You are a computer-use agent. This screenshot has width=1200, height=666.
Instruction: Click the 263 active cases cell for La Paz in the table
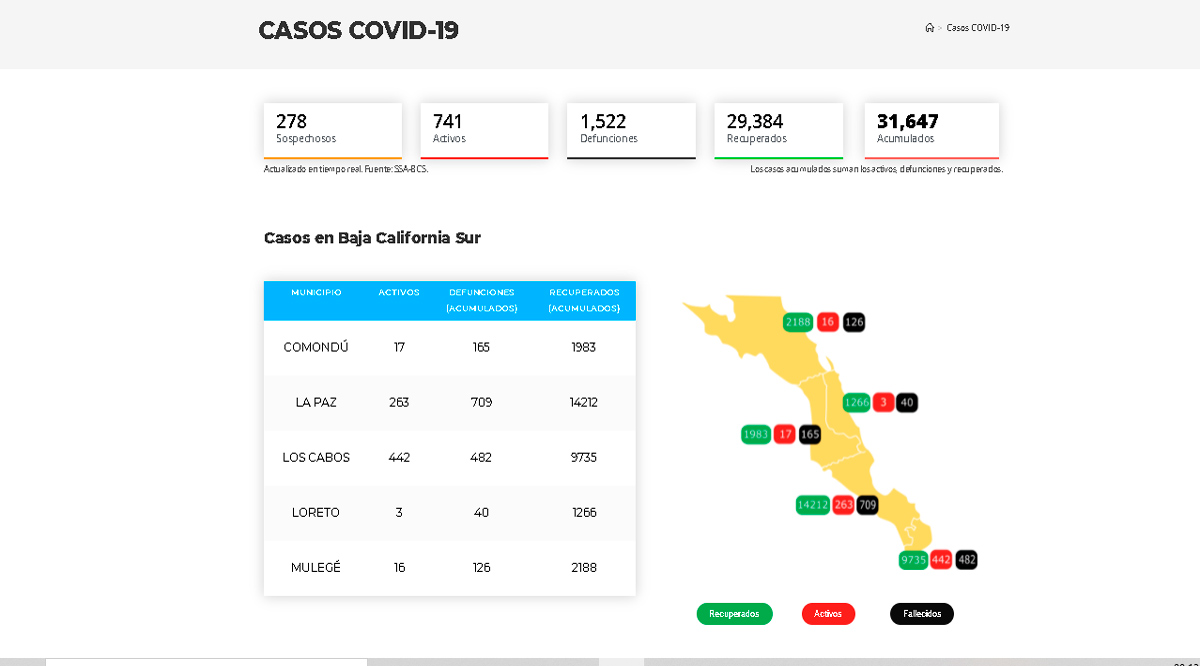pos(399,403)
